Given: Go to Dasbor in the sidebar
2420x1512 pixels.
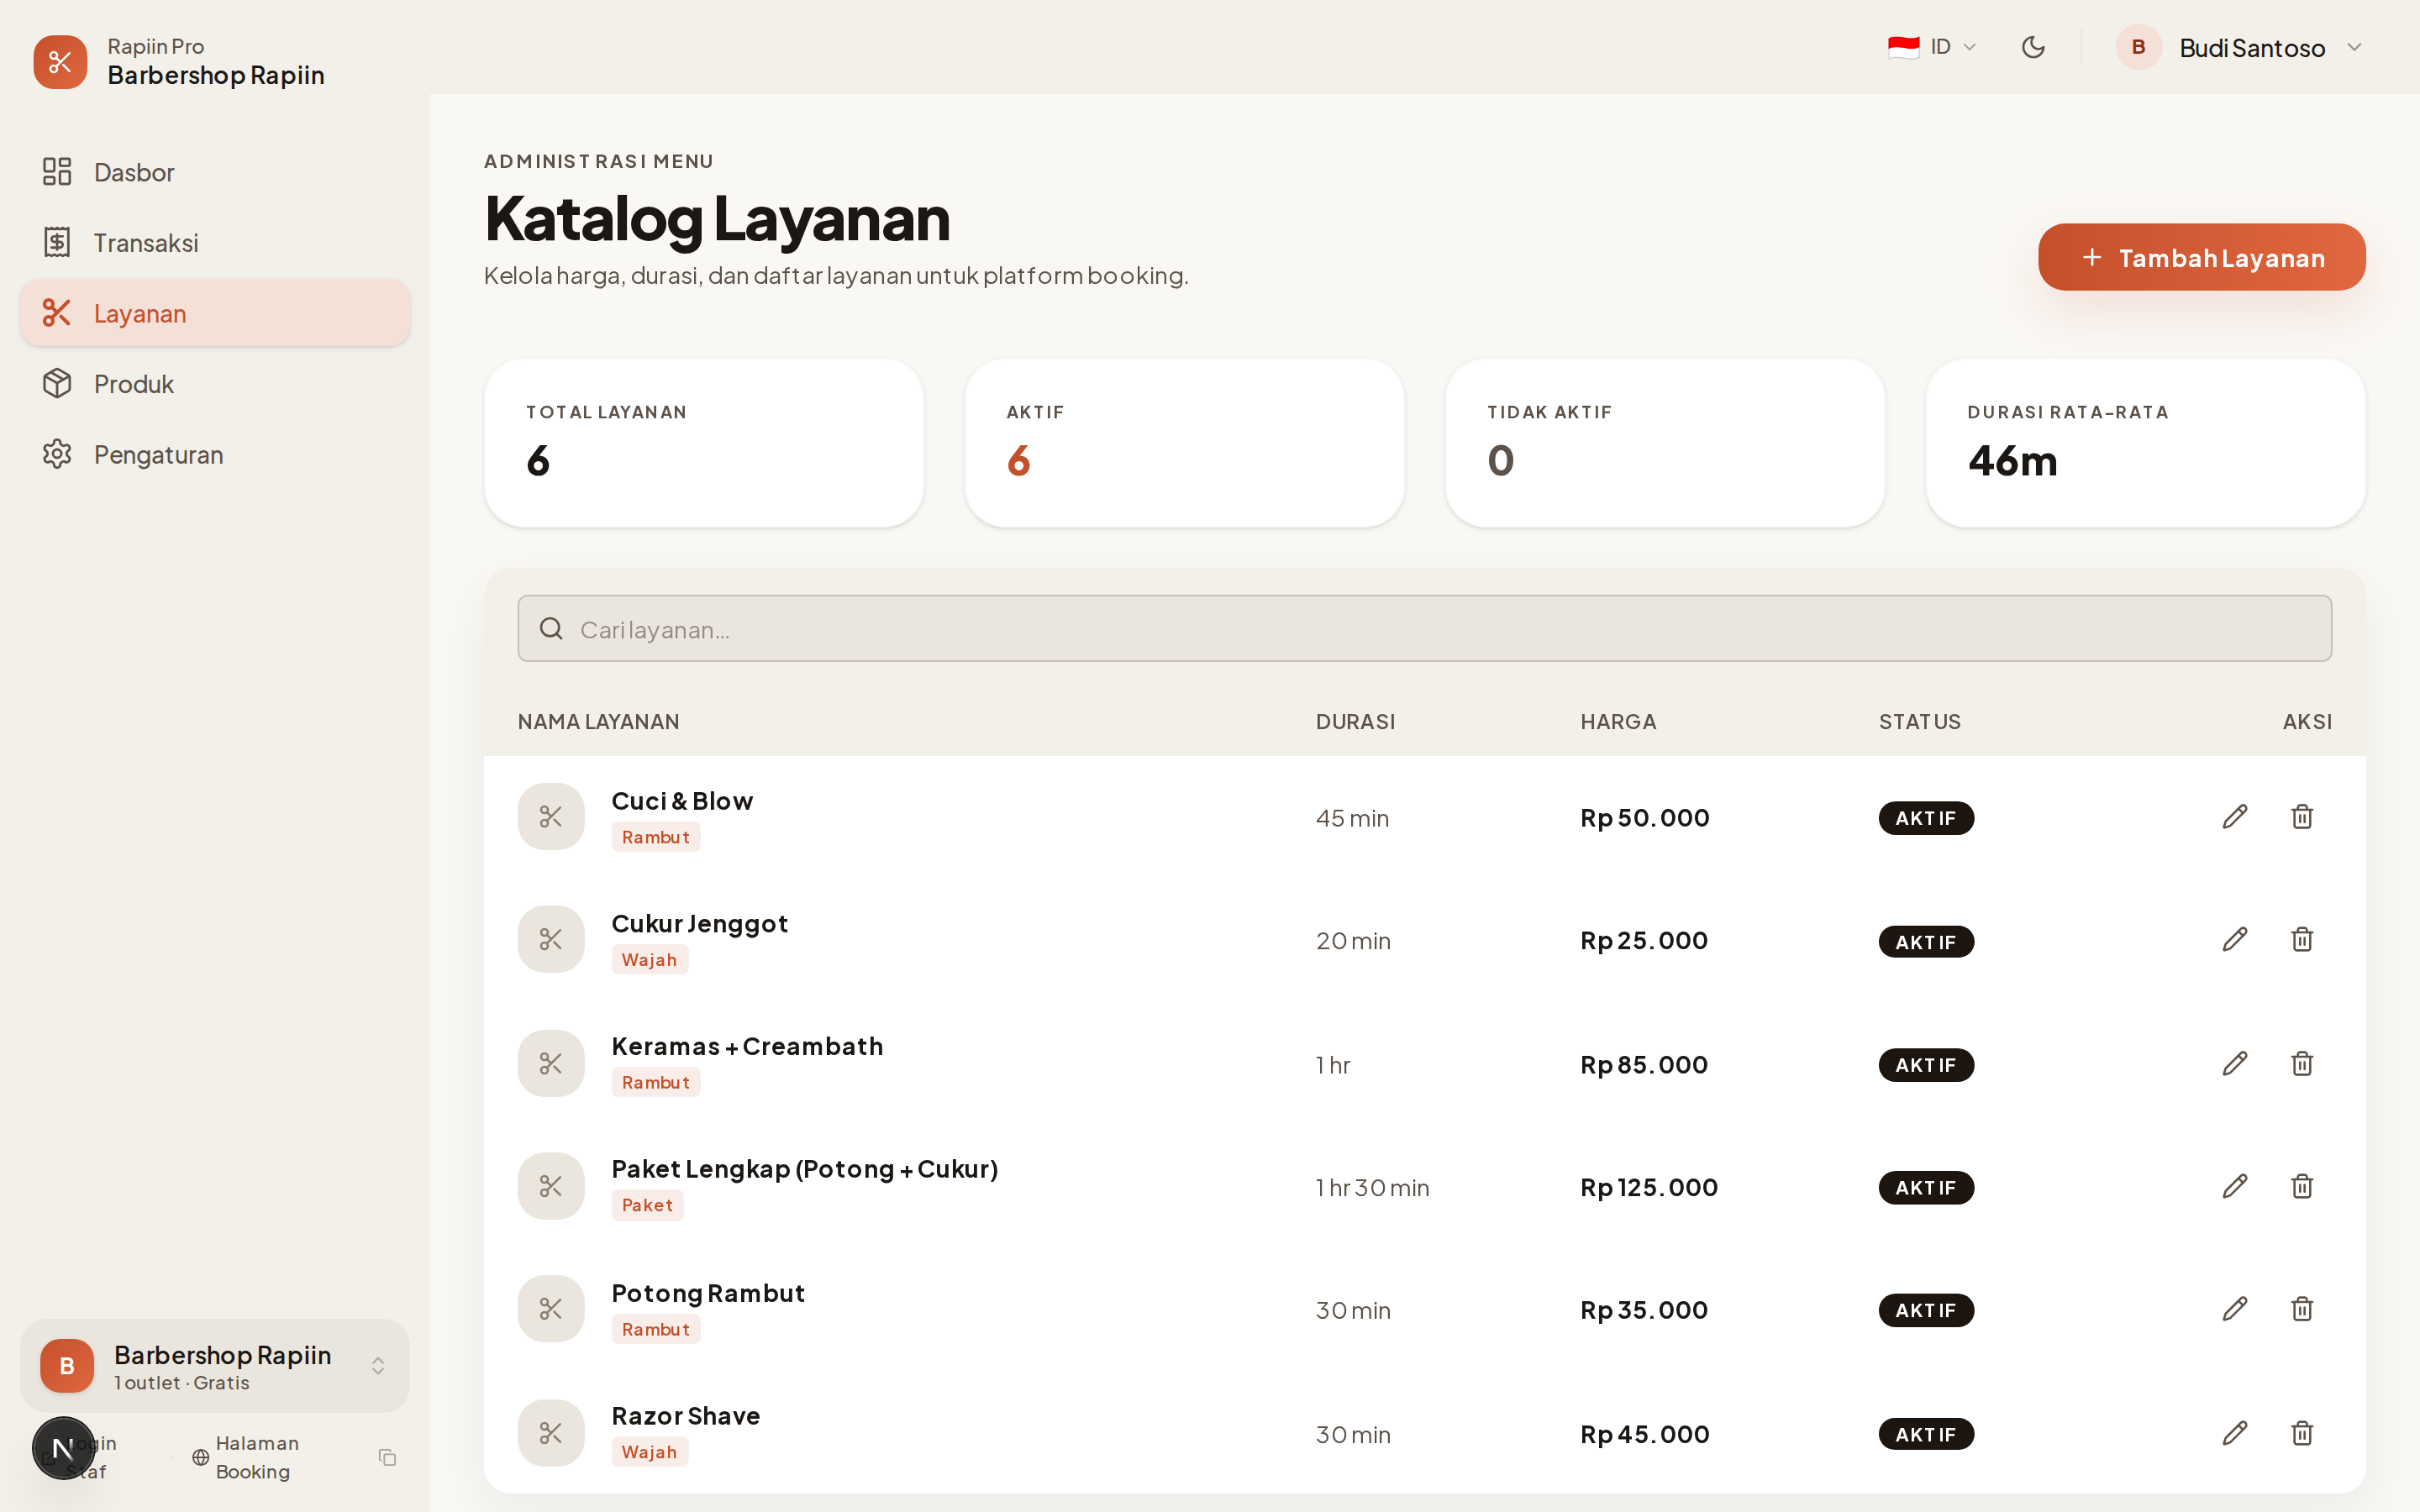Looking at the screenshot, I should click(134, 172).
